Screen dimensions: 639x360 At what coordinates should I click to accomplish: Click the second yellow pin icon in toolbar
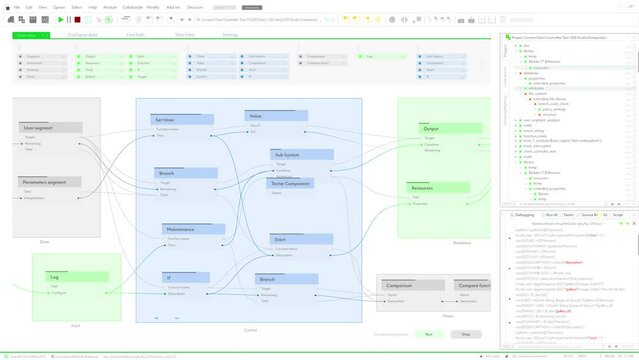[355, 19]
